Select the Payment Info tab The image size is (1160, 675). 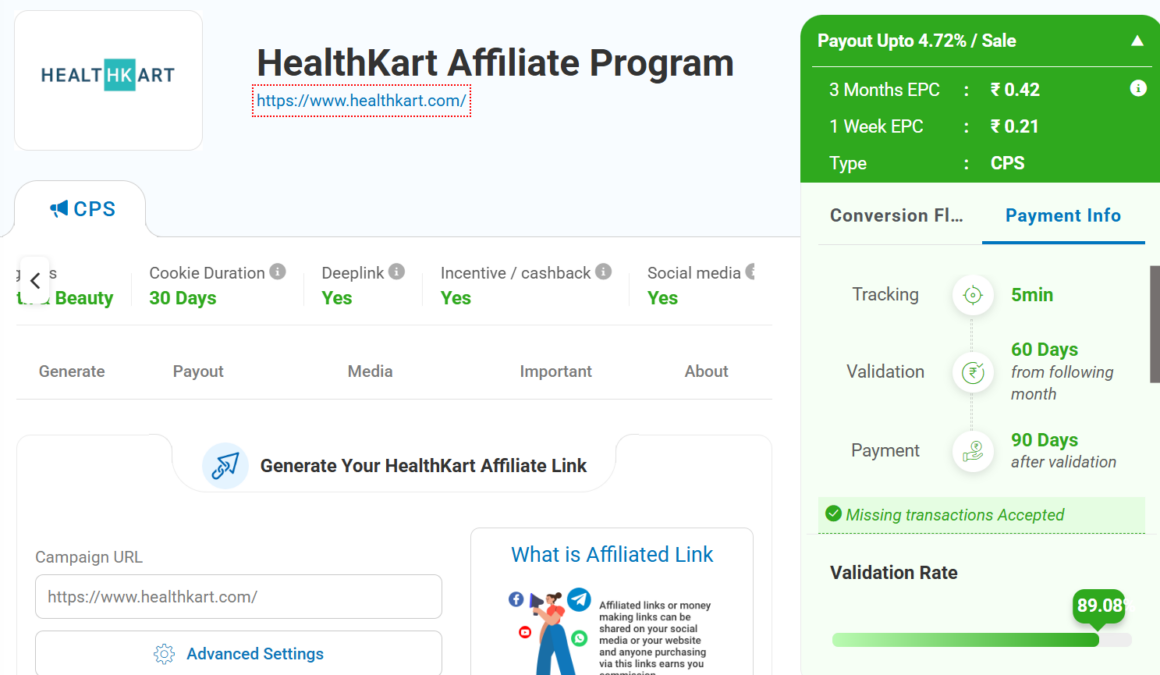click(1063, 216)
